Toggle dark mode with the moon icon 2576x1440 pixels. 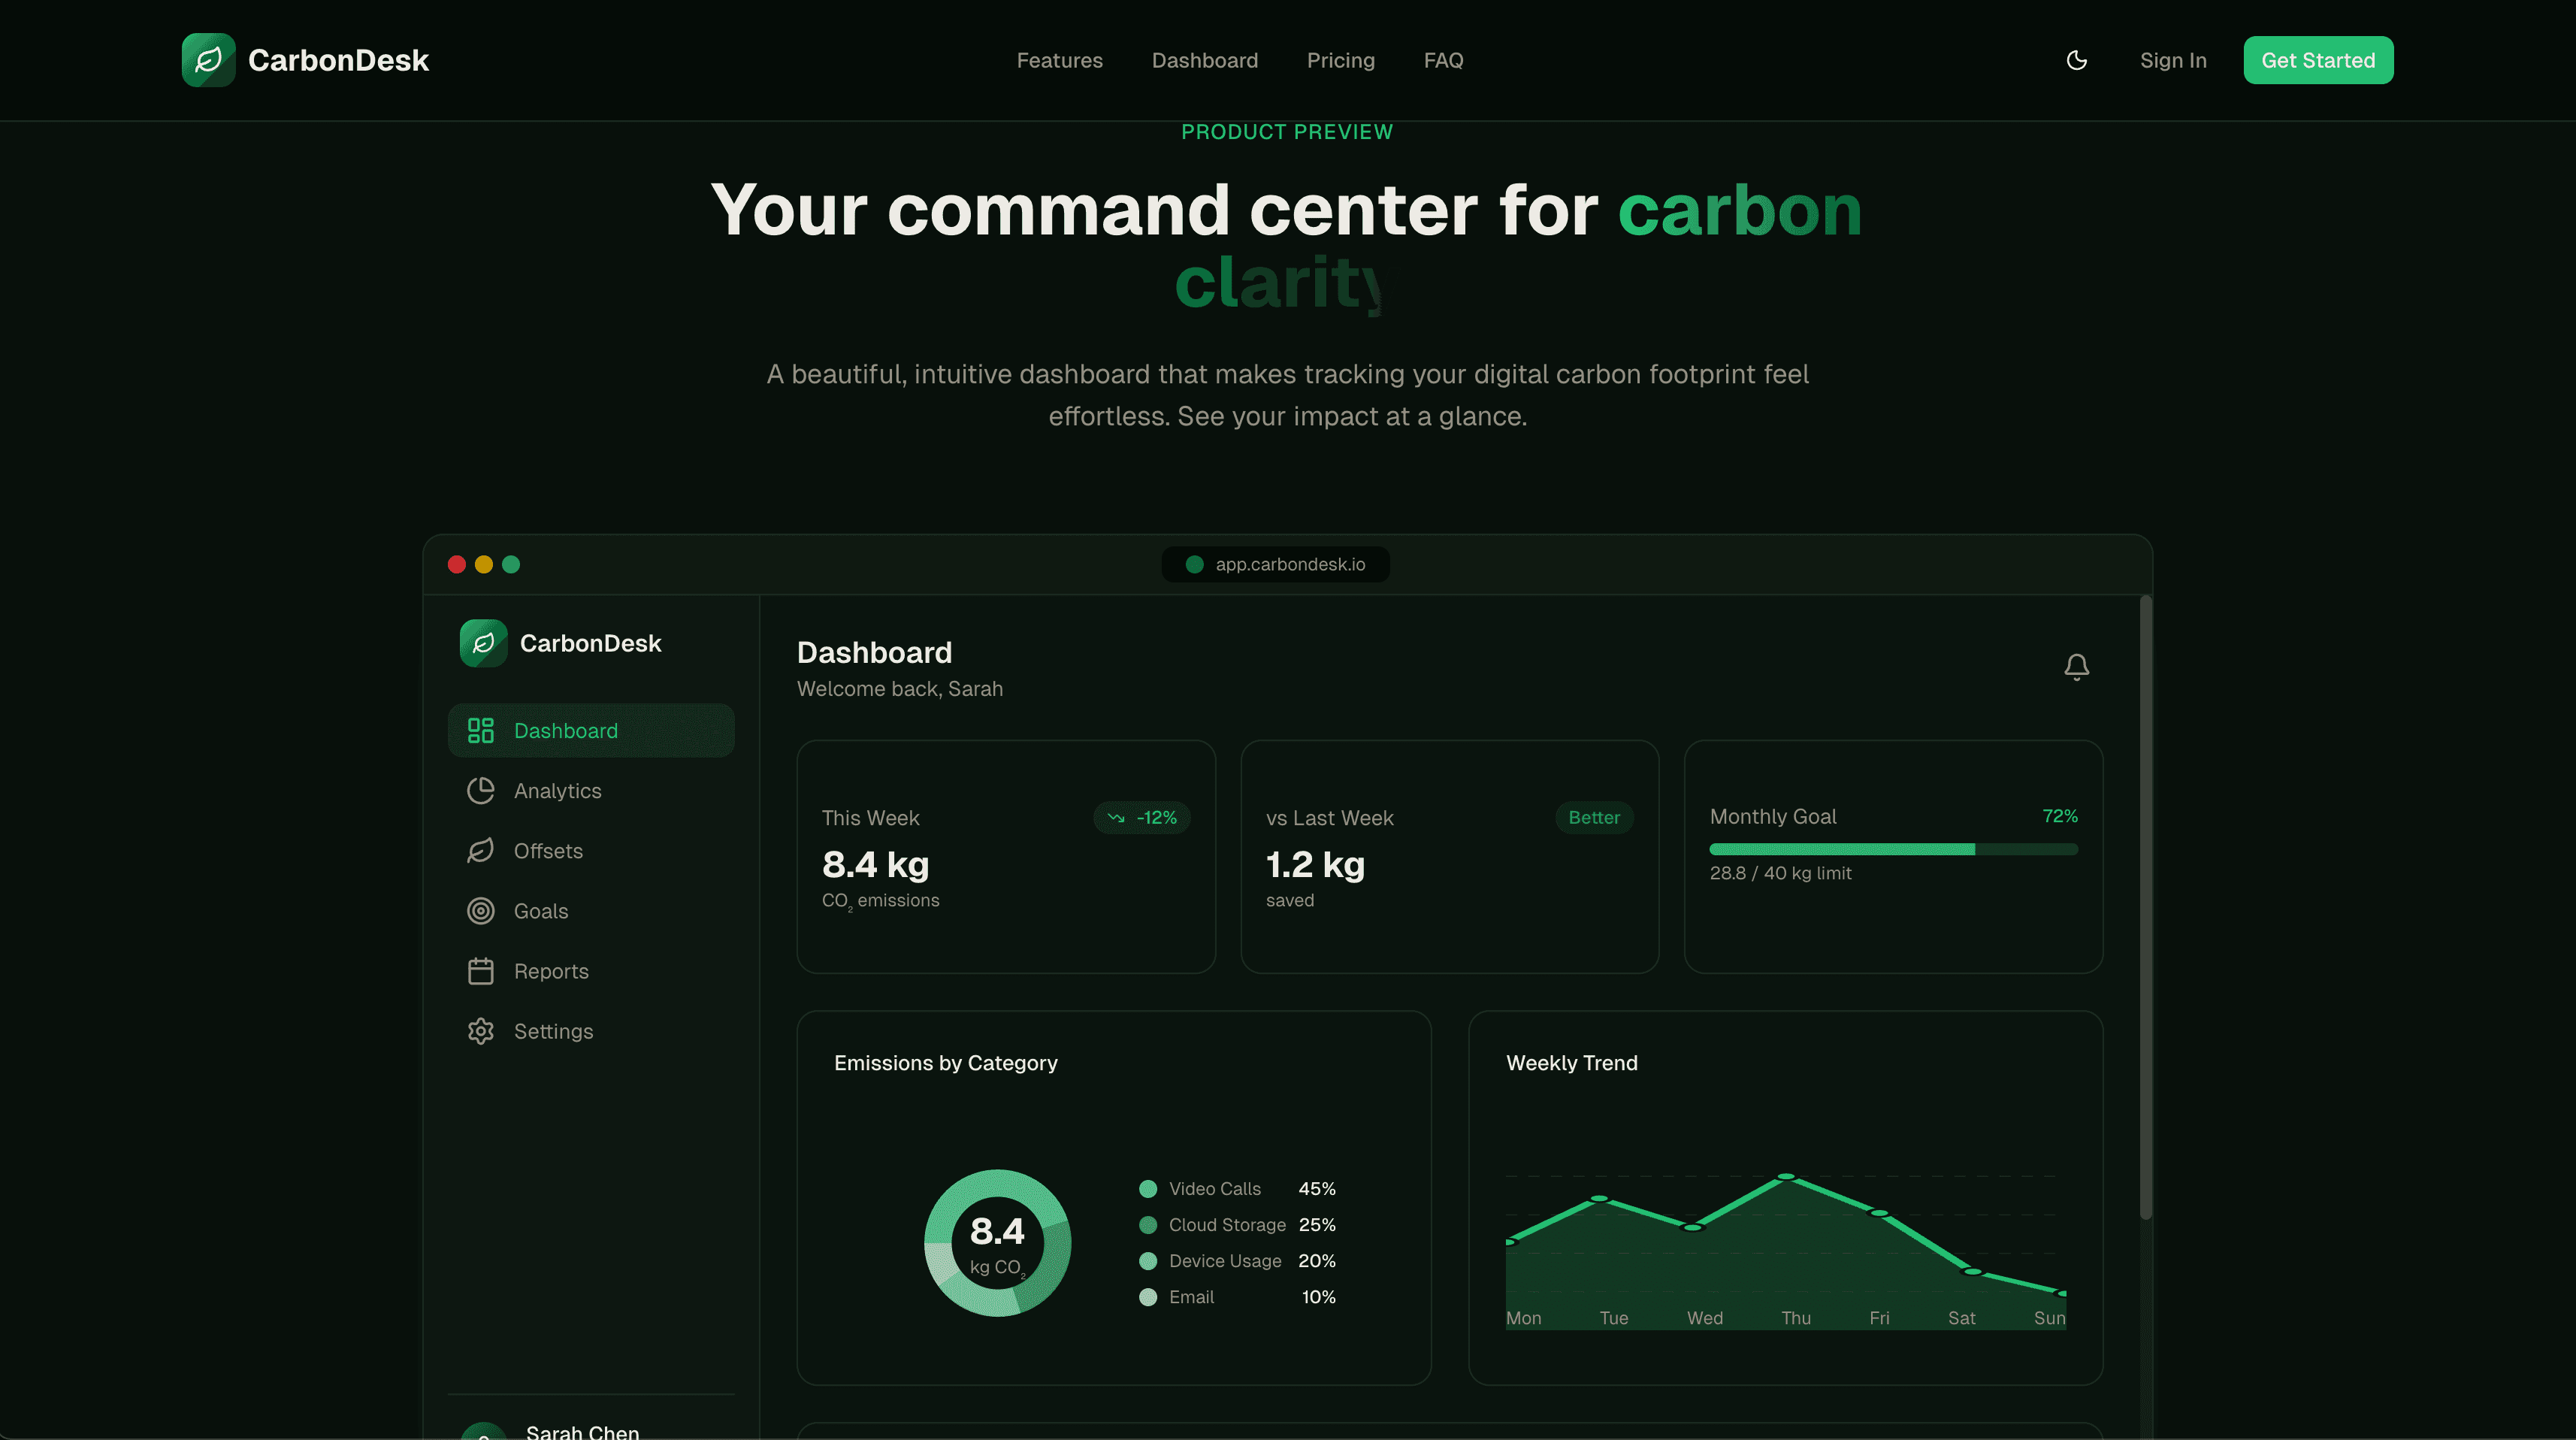(2076, 60)
